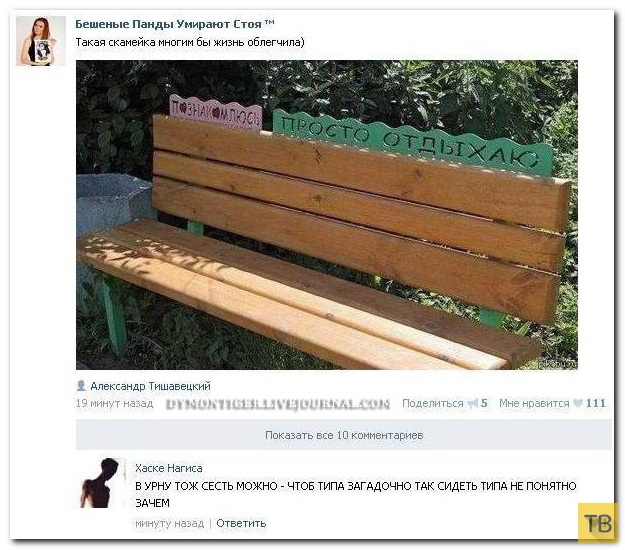Open the share count 5
Screen dimensions: 625x550
tap(483, 403)
